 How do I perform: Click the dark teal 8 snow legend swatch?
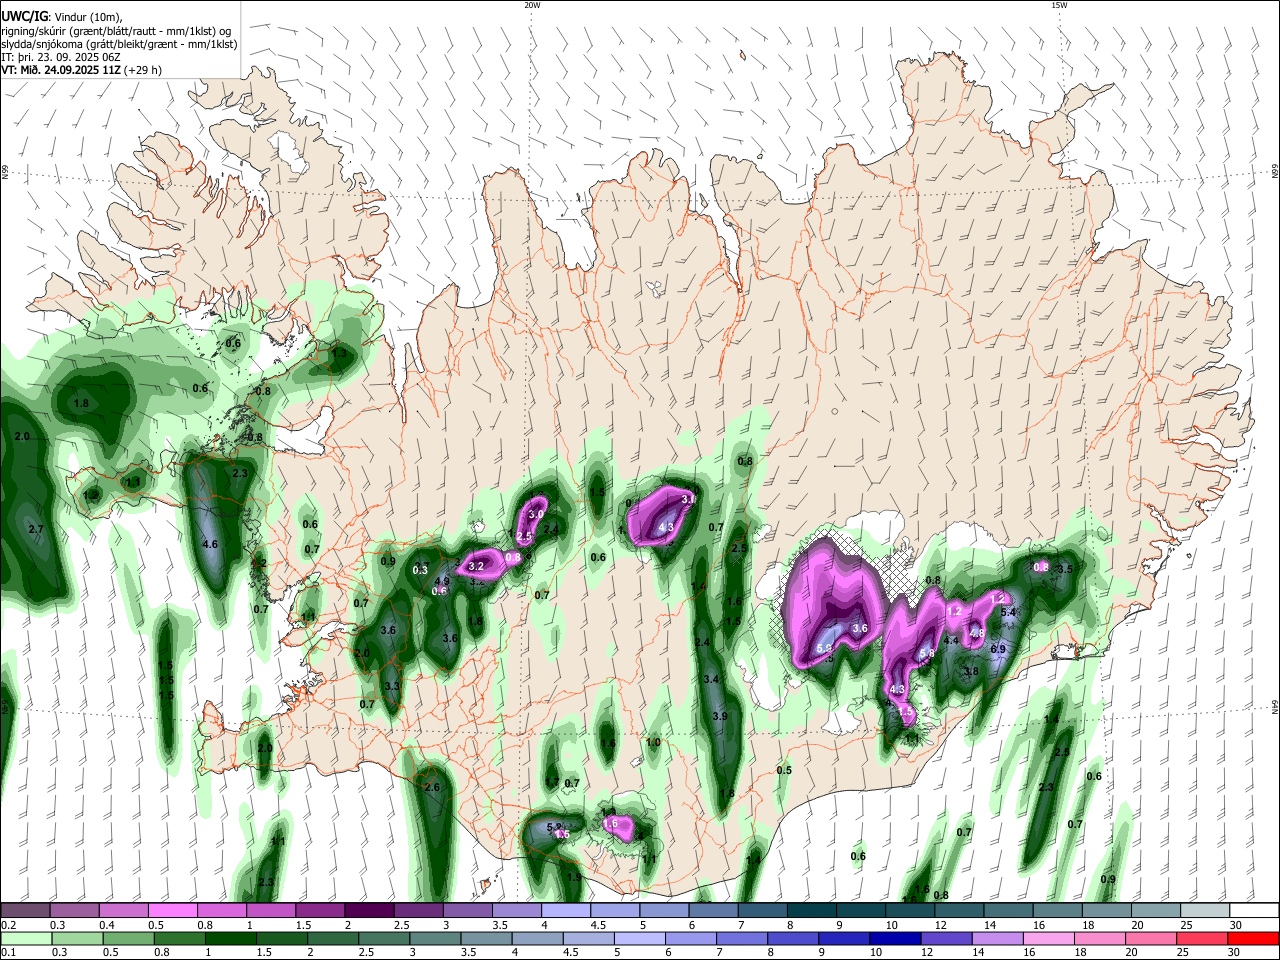click(x=812, y=910)
